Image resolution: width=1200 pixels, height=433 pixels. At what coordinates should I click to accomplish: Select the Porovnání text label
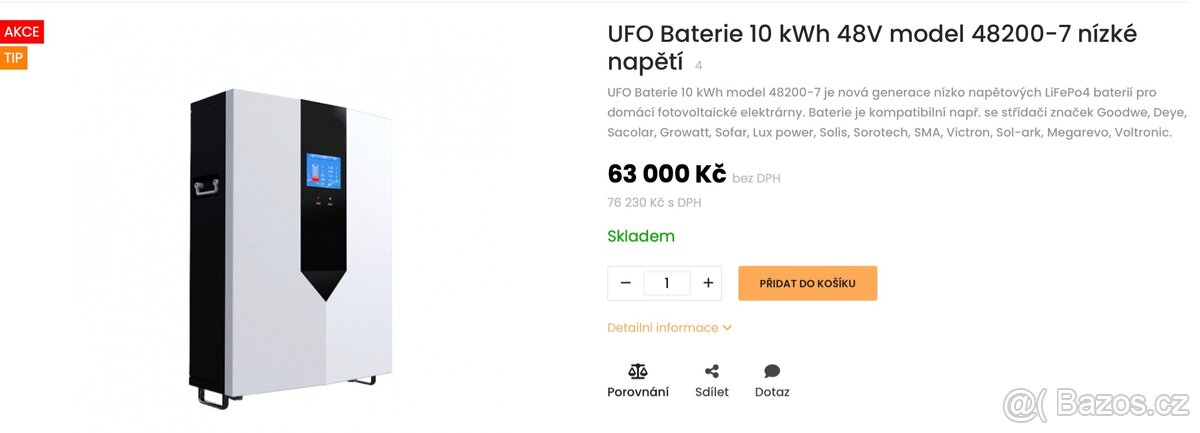[x=638, y=392]
